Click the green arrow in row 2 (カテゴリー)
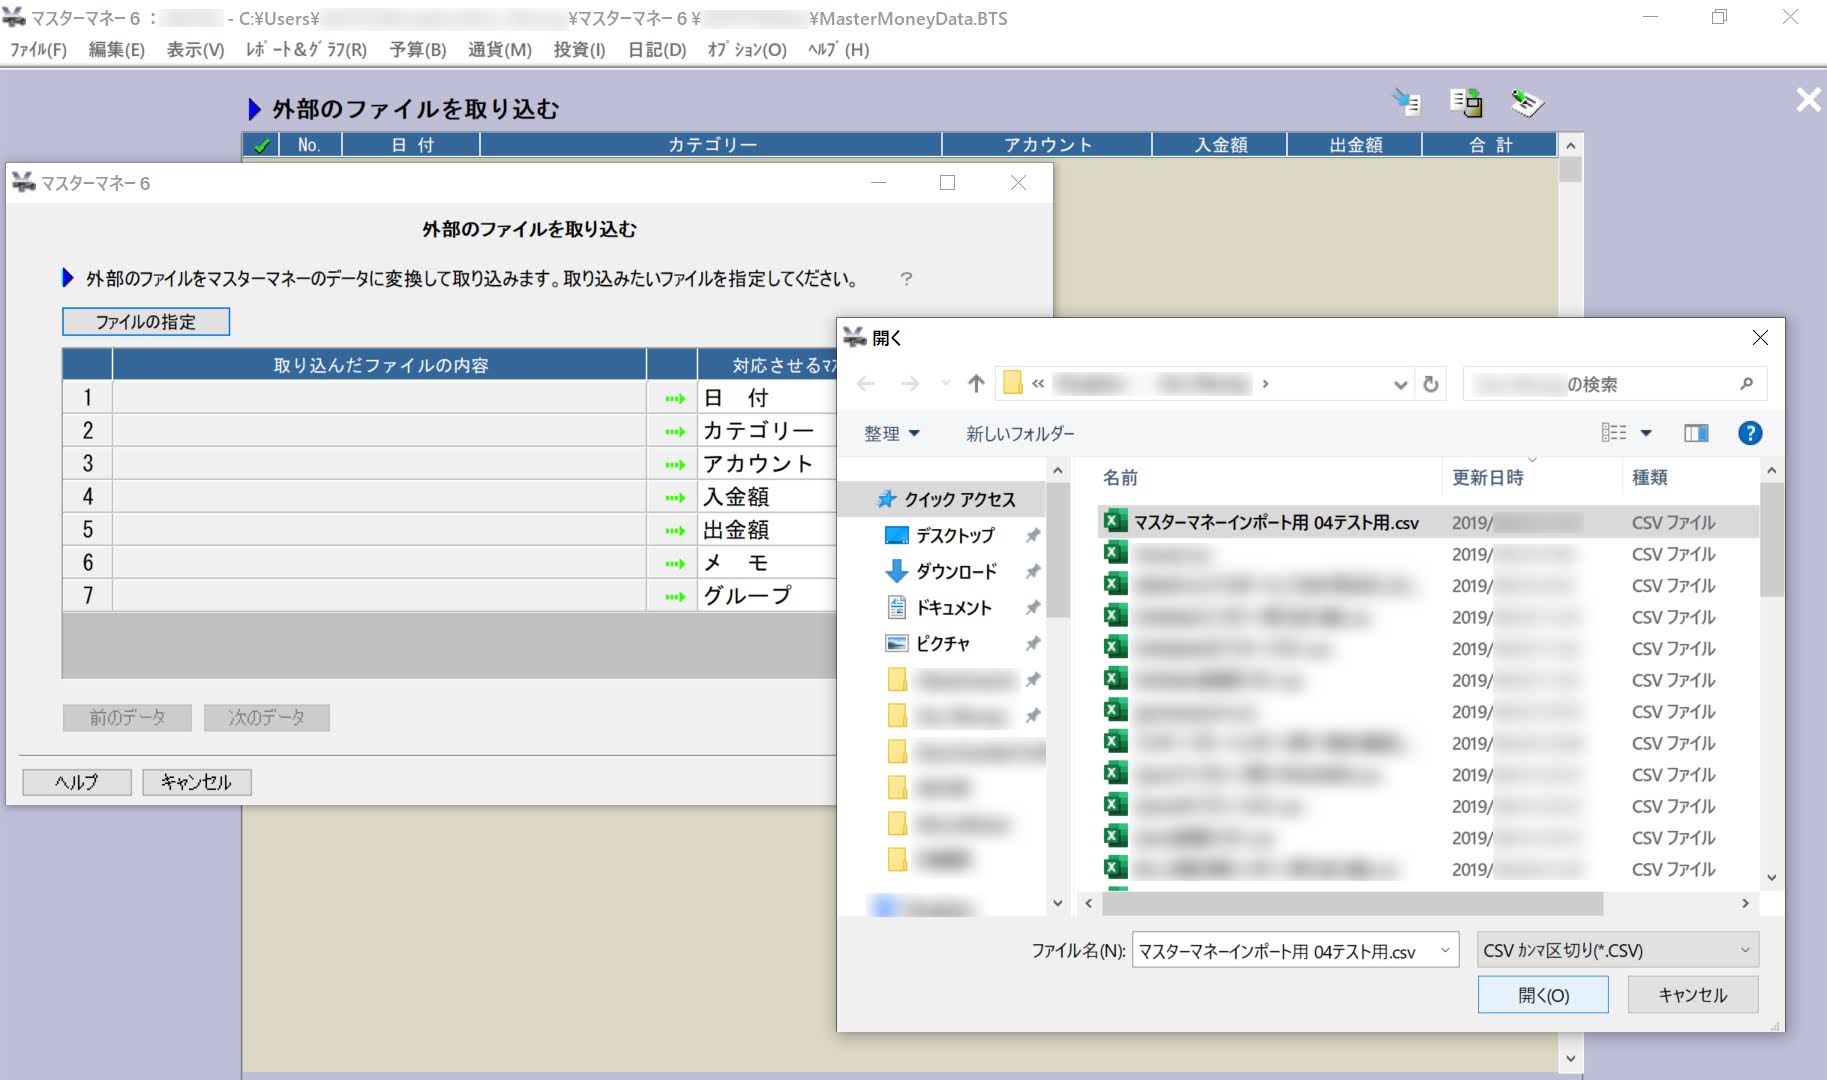 (674, 431)
